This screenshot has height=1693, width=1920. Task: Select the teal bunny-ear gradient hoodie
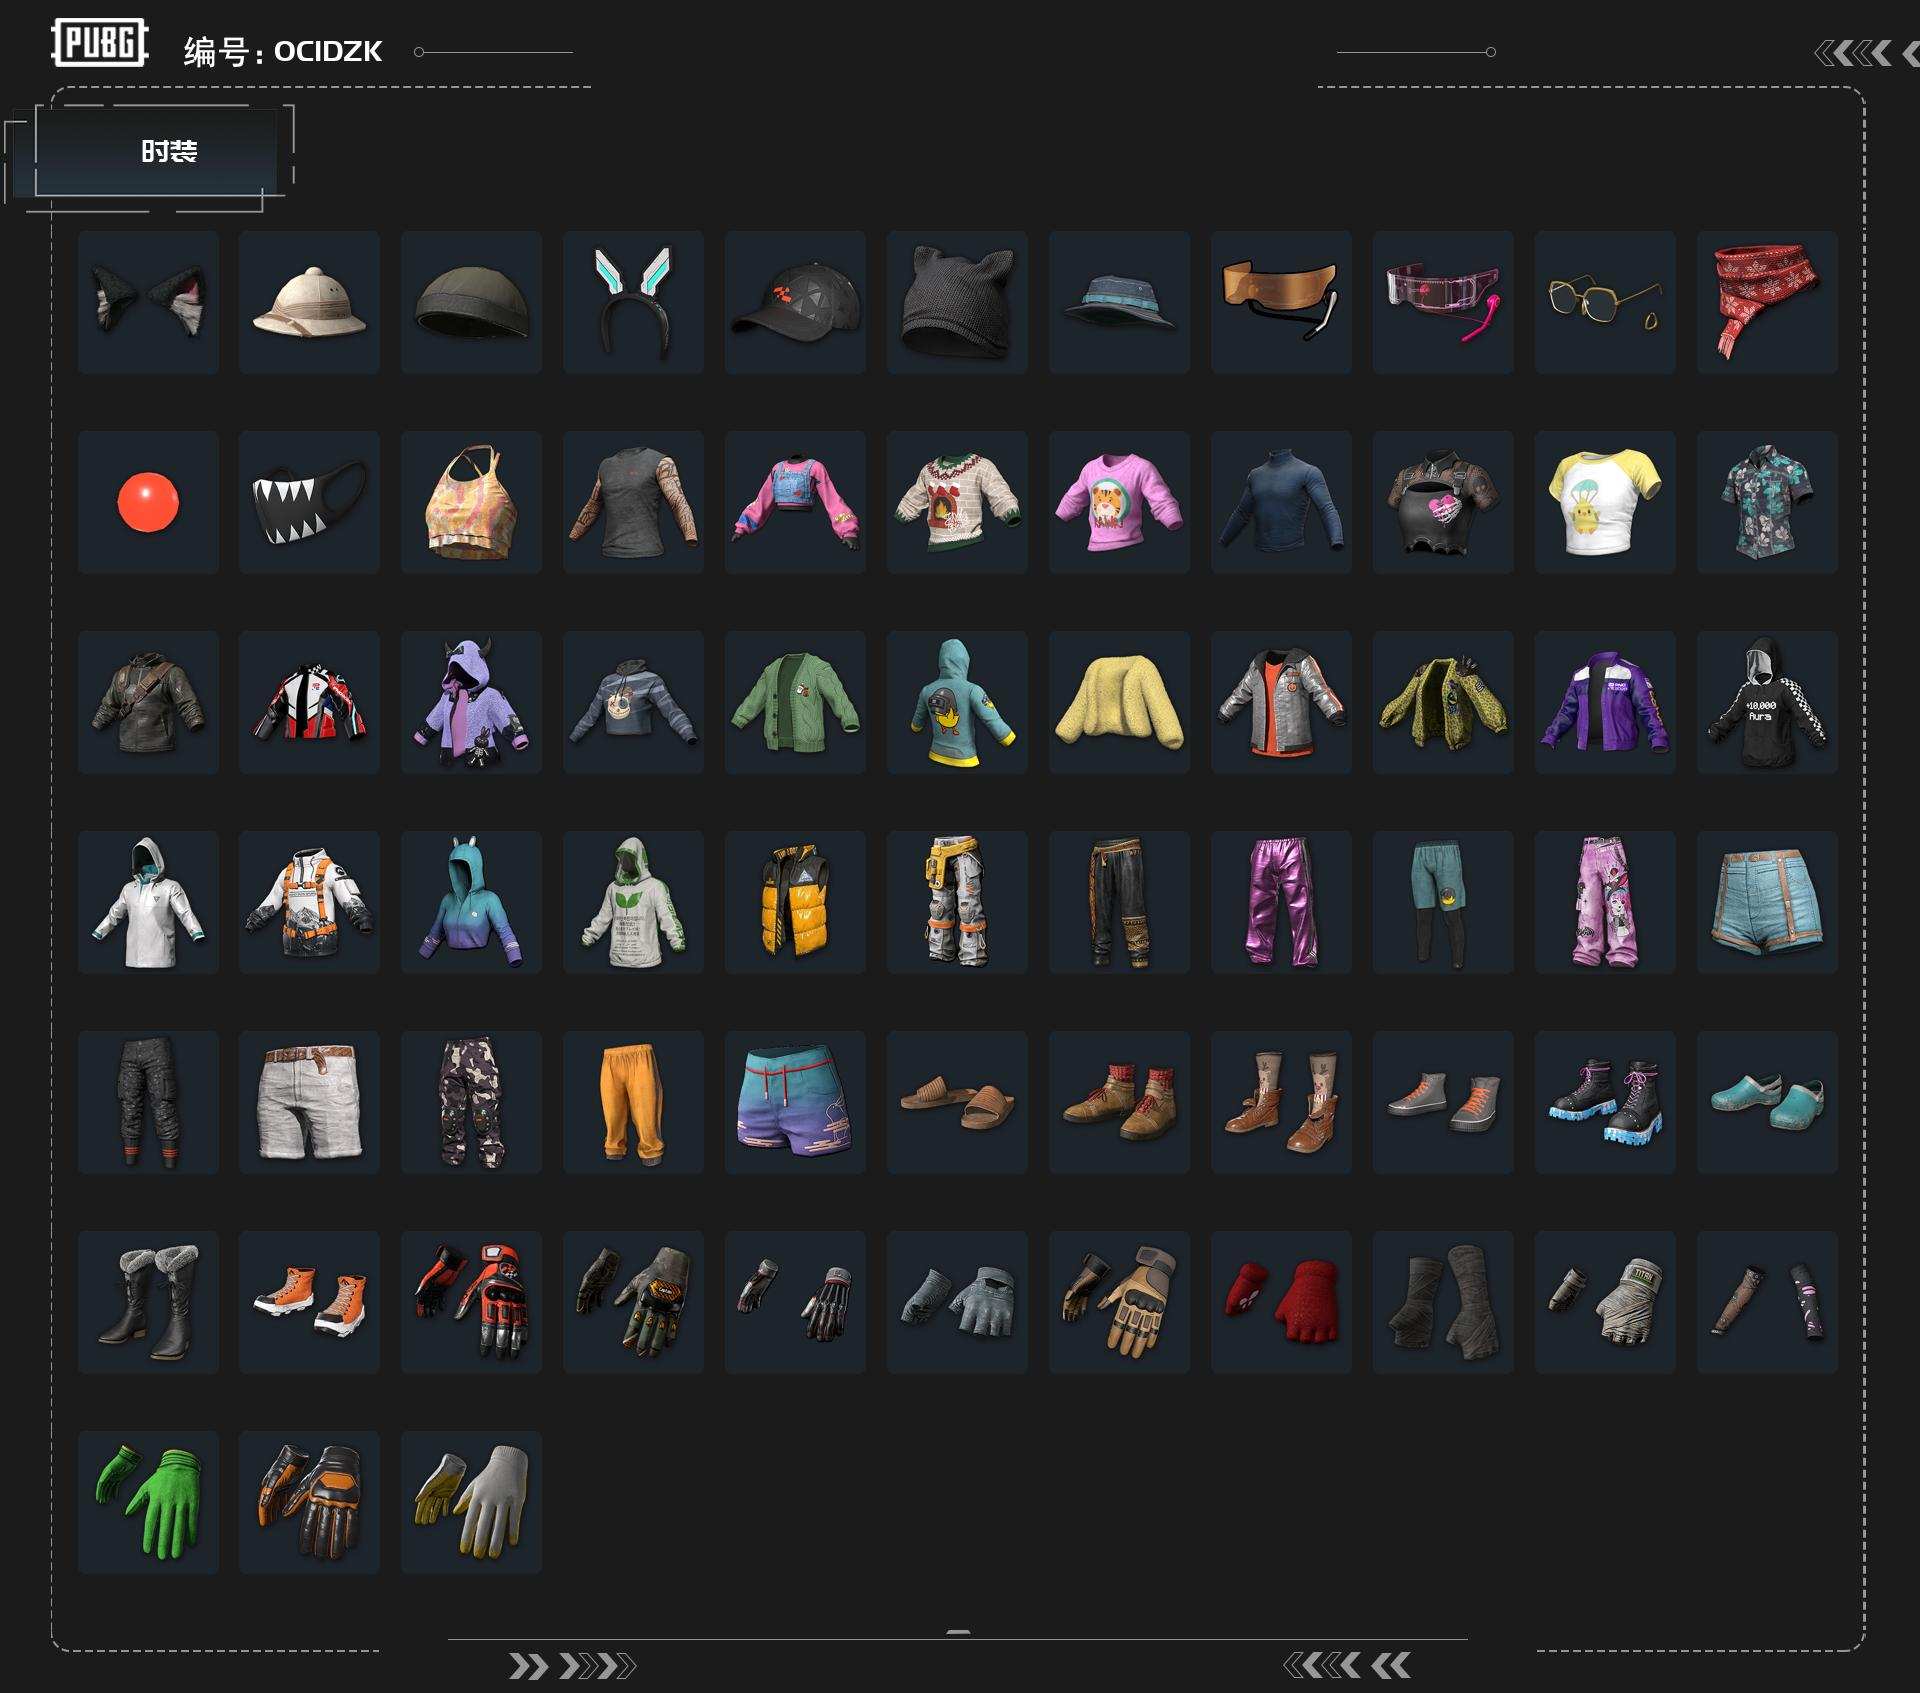tap(472, 902)
